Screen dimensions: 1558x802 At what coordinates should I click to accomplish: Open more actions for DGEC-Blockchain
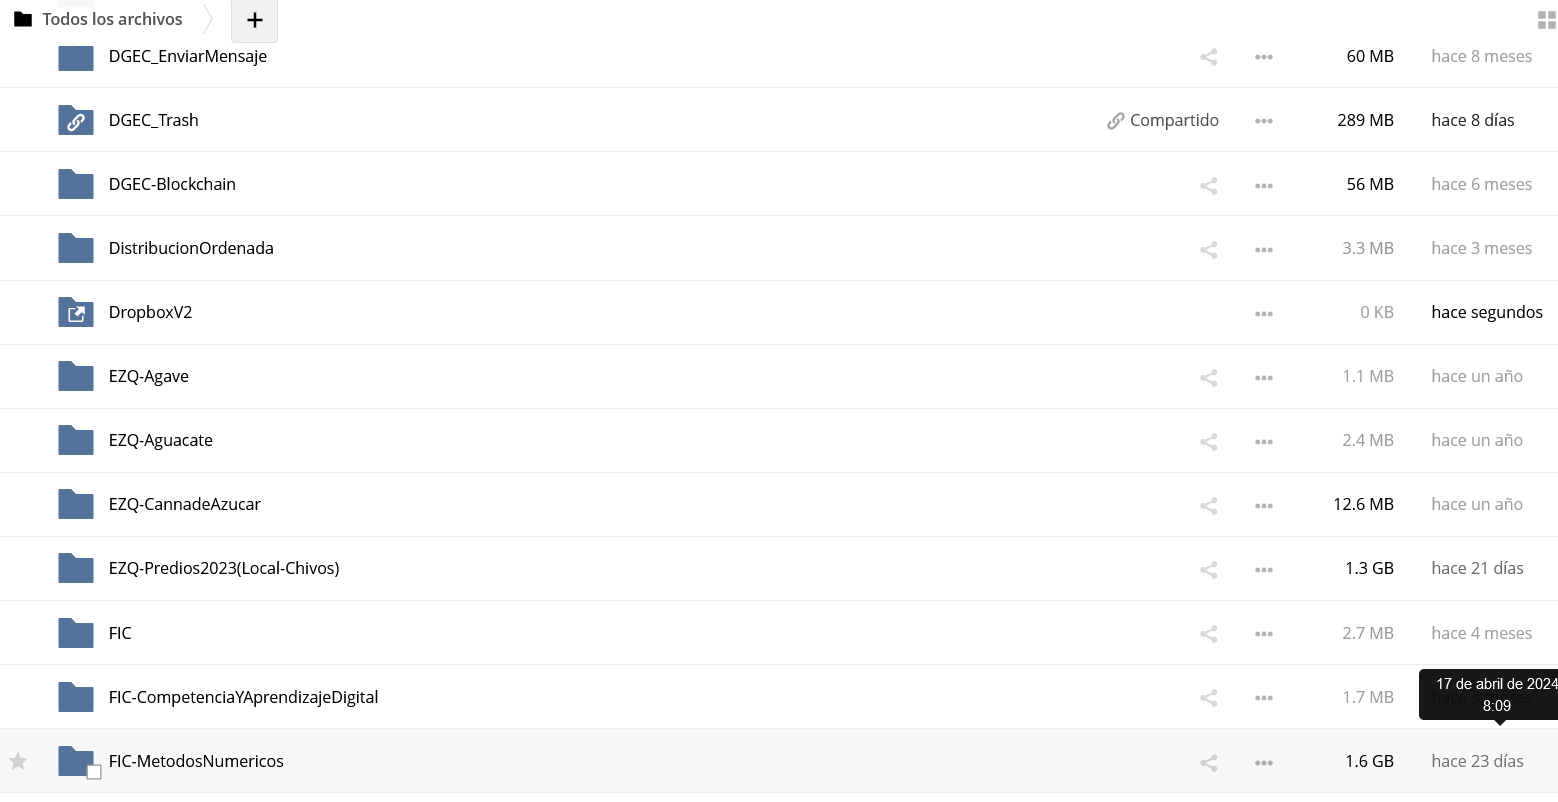tap(1264, 185)
